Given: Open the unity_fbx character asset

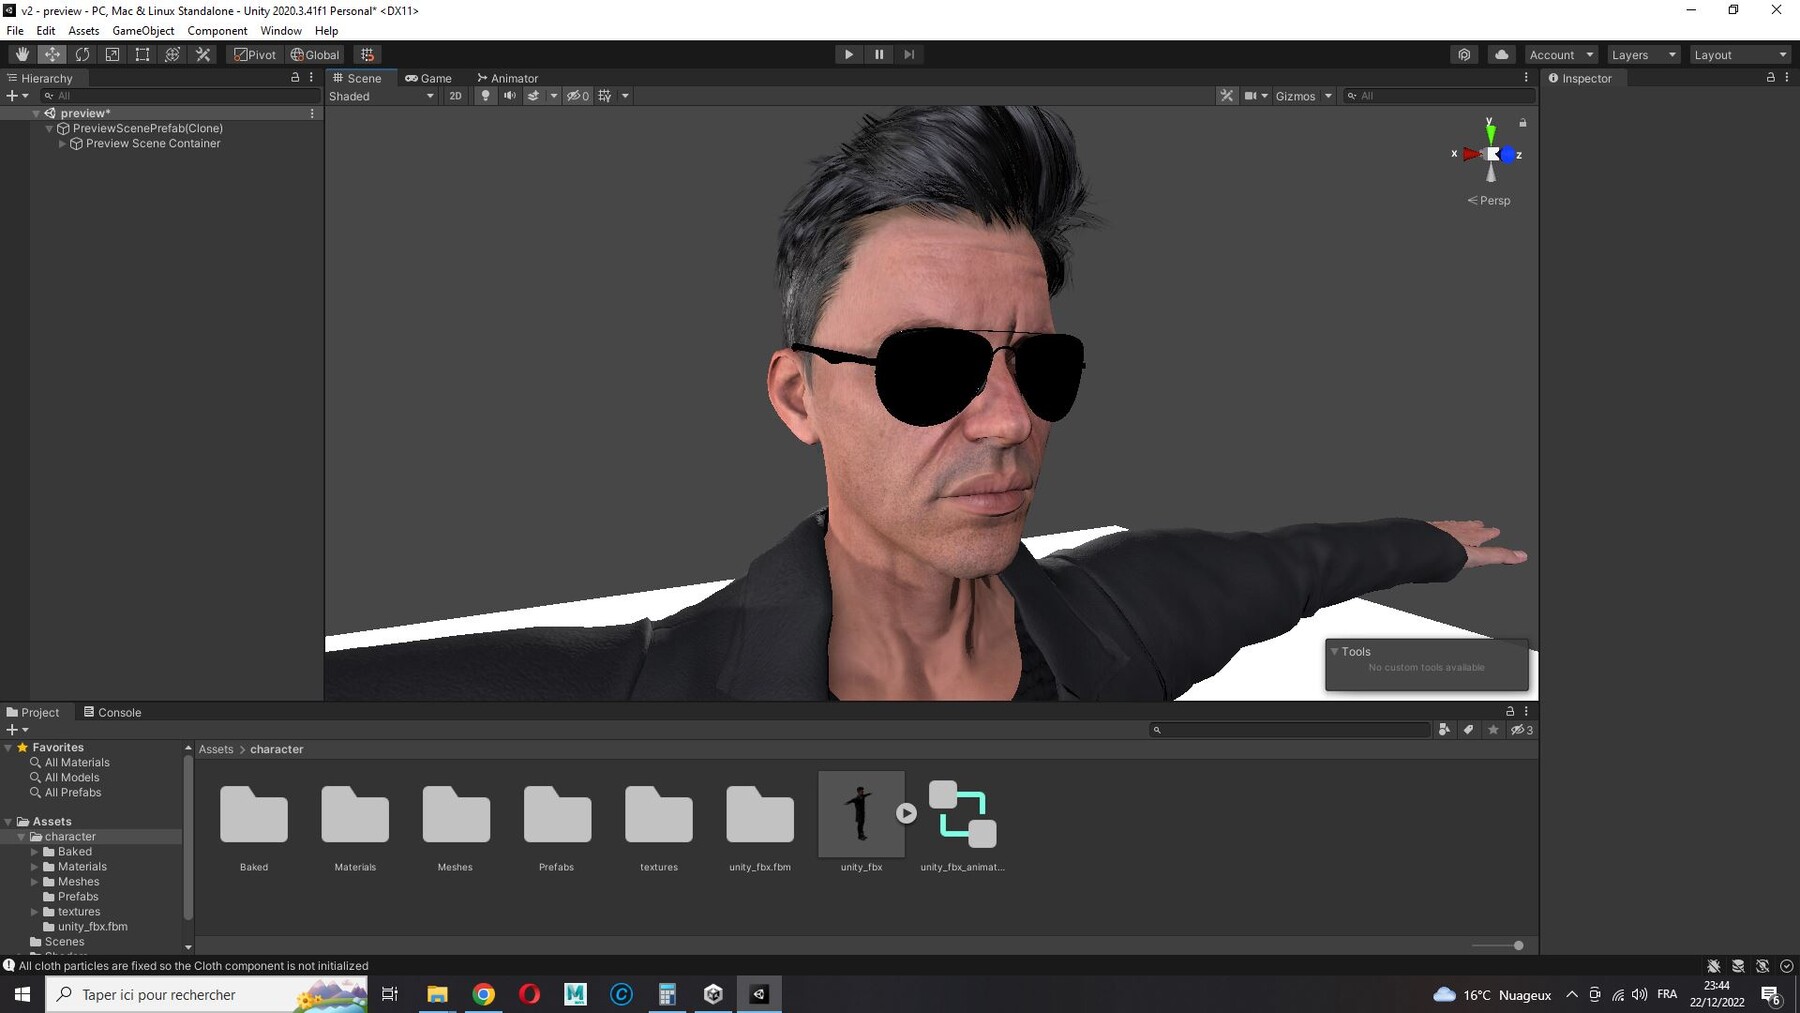Looking at the screenshot, I should (860, 815).
